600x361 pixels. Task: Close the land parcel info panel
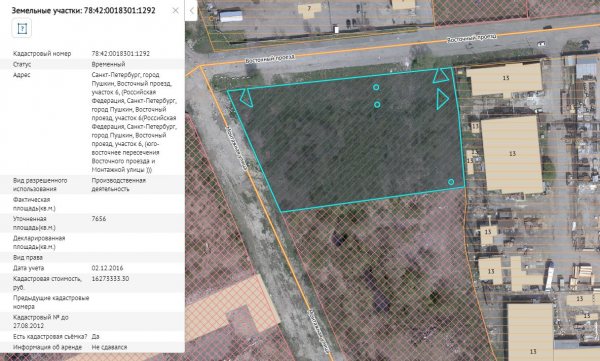pyautogui.click(x=176, y=10)
